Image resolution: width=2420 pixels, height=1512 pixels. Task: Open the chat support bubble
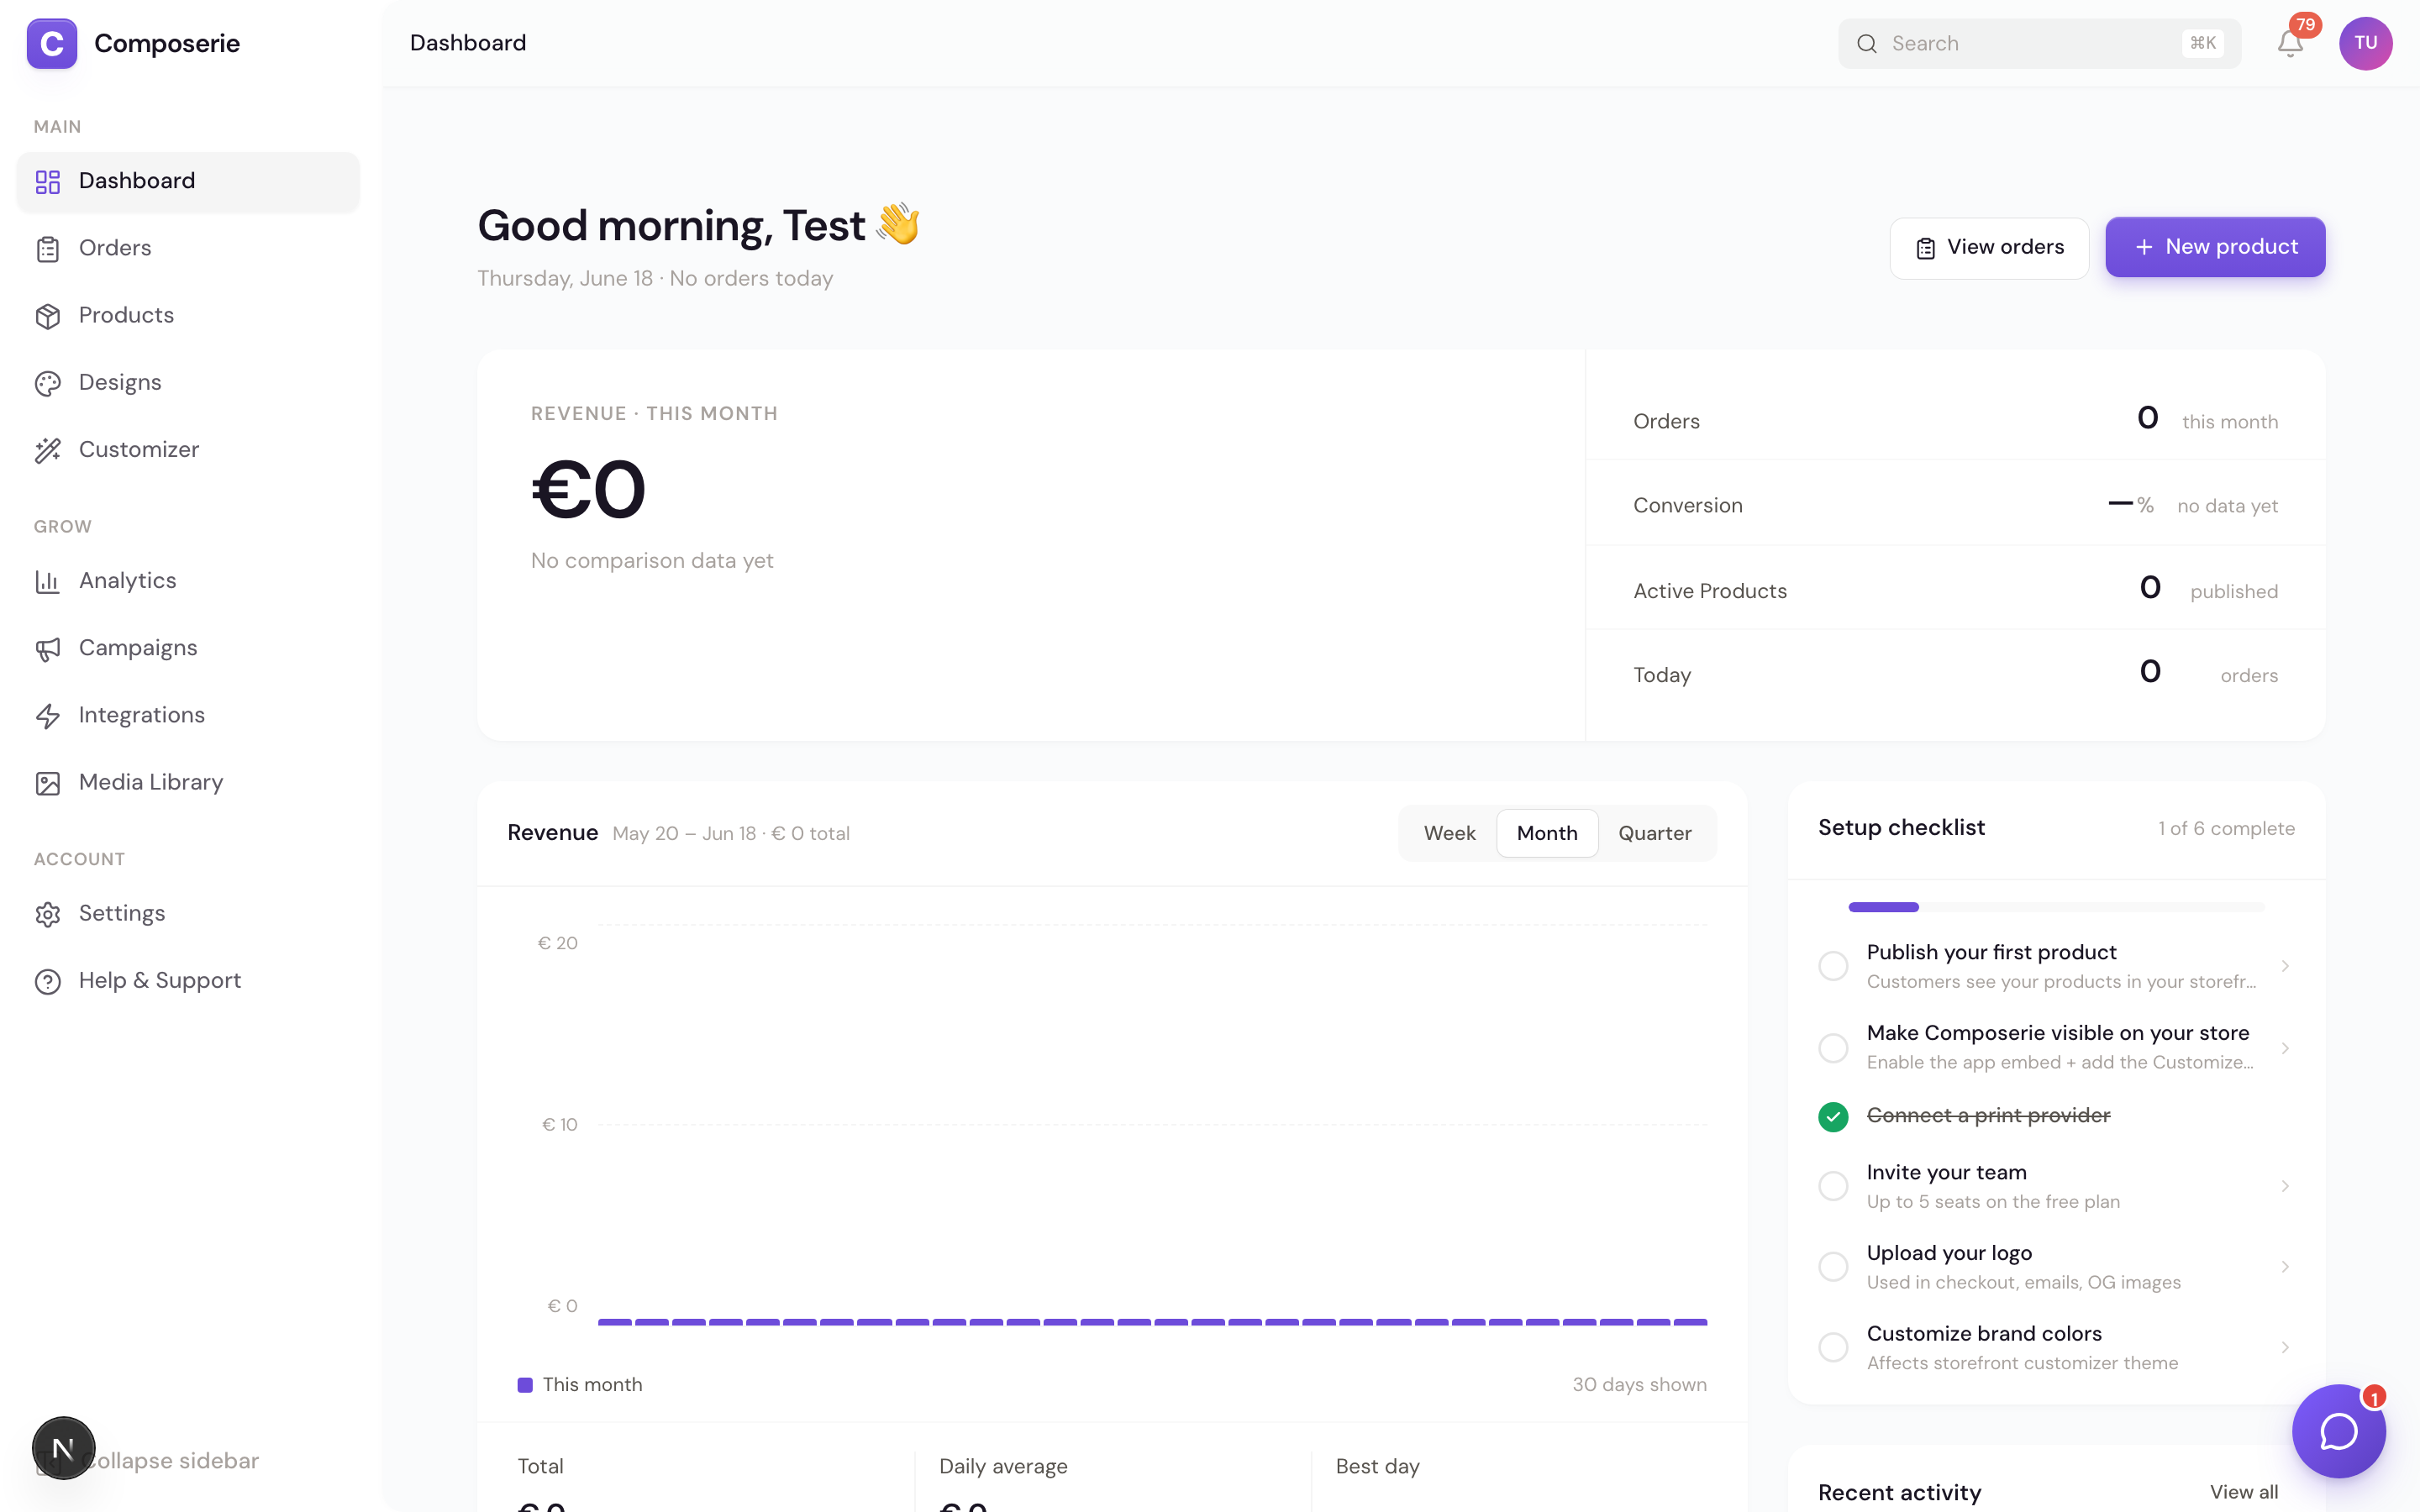[x=2339, y=1431]
